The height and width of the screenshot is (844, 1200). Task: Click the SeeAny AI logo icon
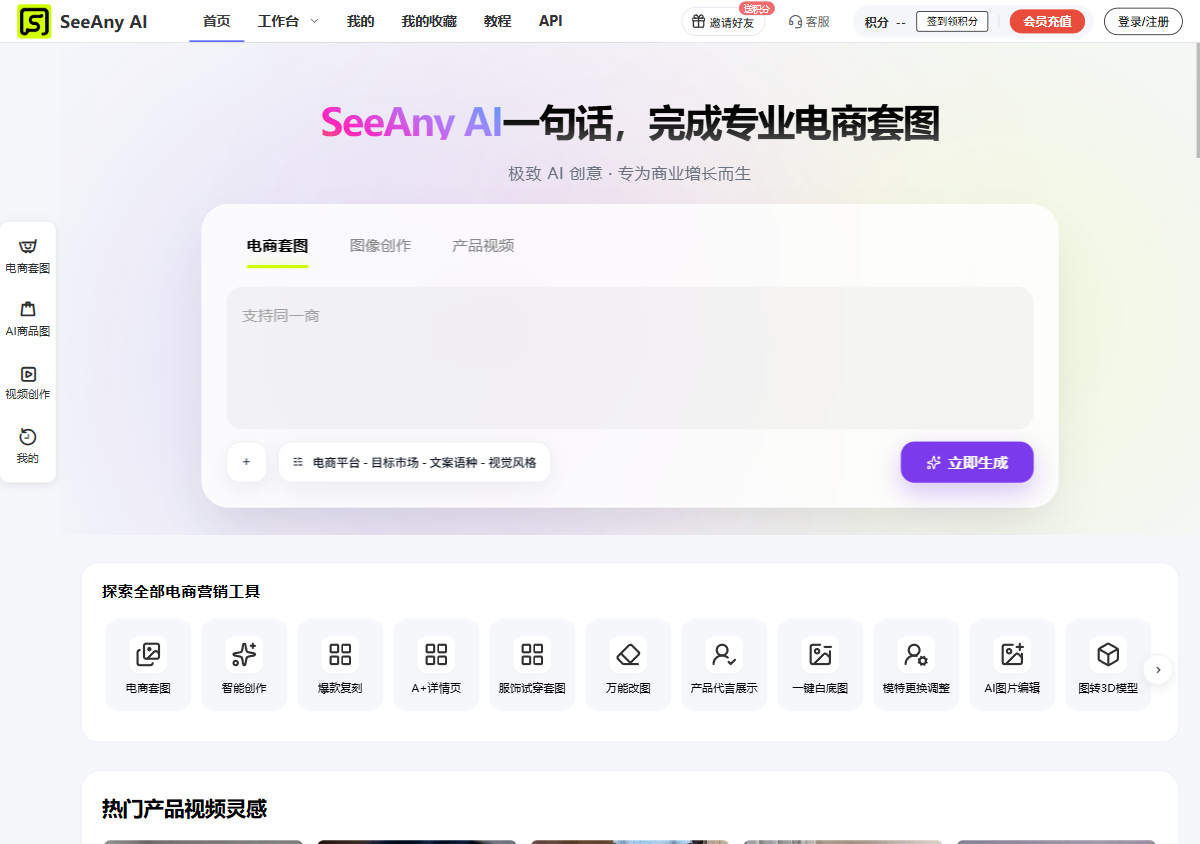(x=34, y=21)
